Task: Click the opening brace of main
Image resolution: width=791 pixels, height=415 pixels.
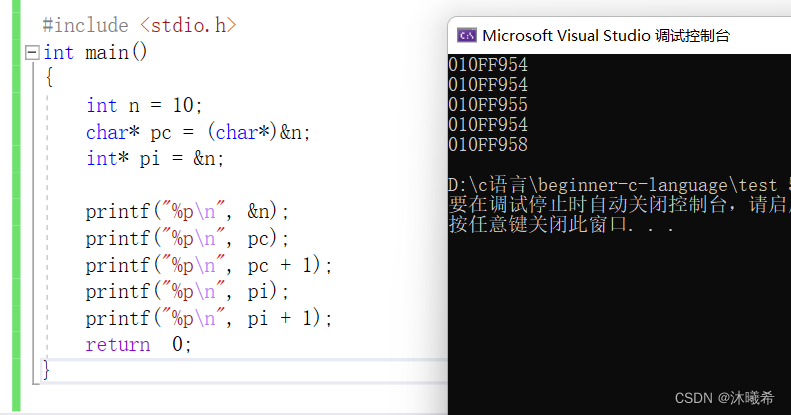Action: pos(49,78)
